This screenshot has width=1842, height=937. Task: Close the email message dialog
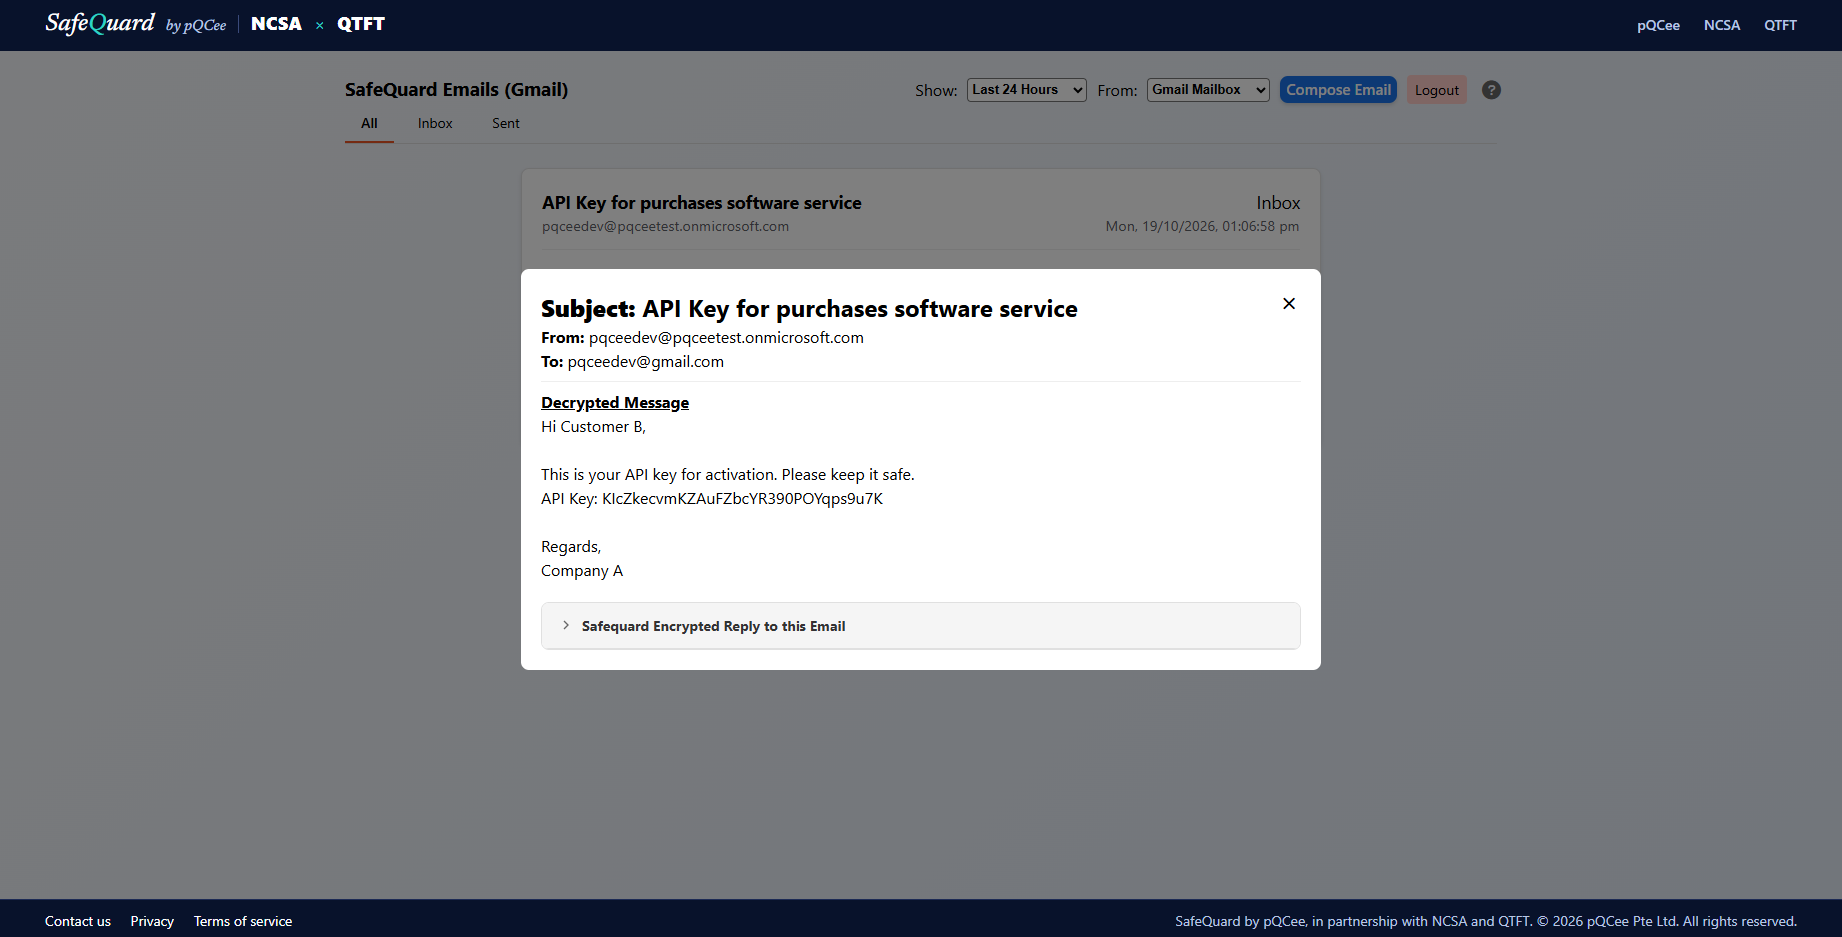tap(1289, 304)
